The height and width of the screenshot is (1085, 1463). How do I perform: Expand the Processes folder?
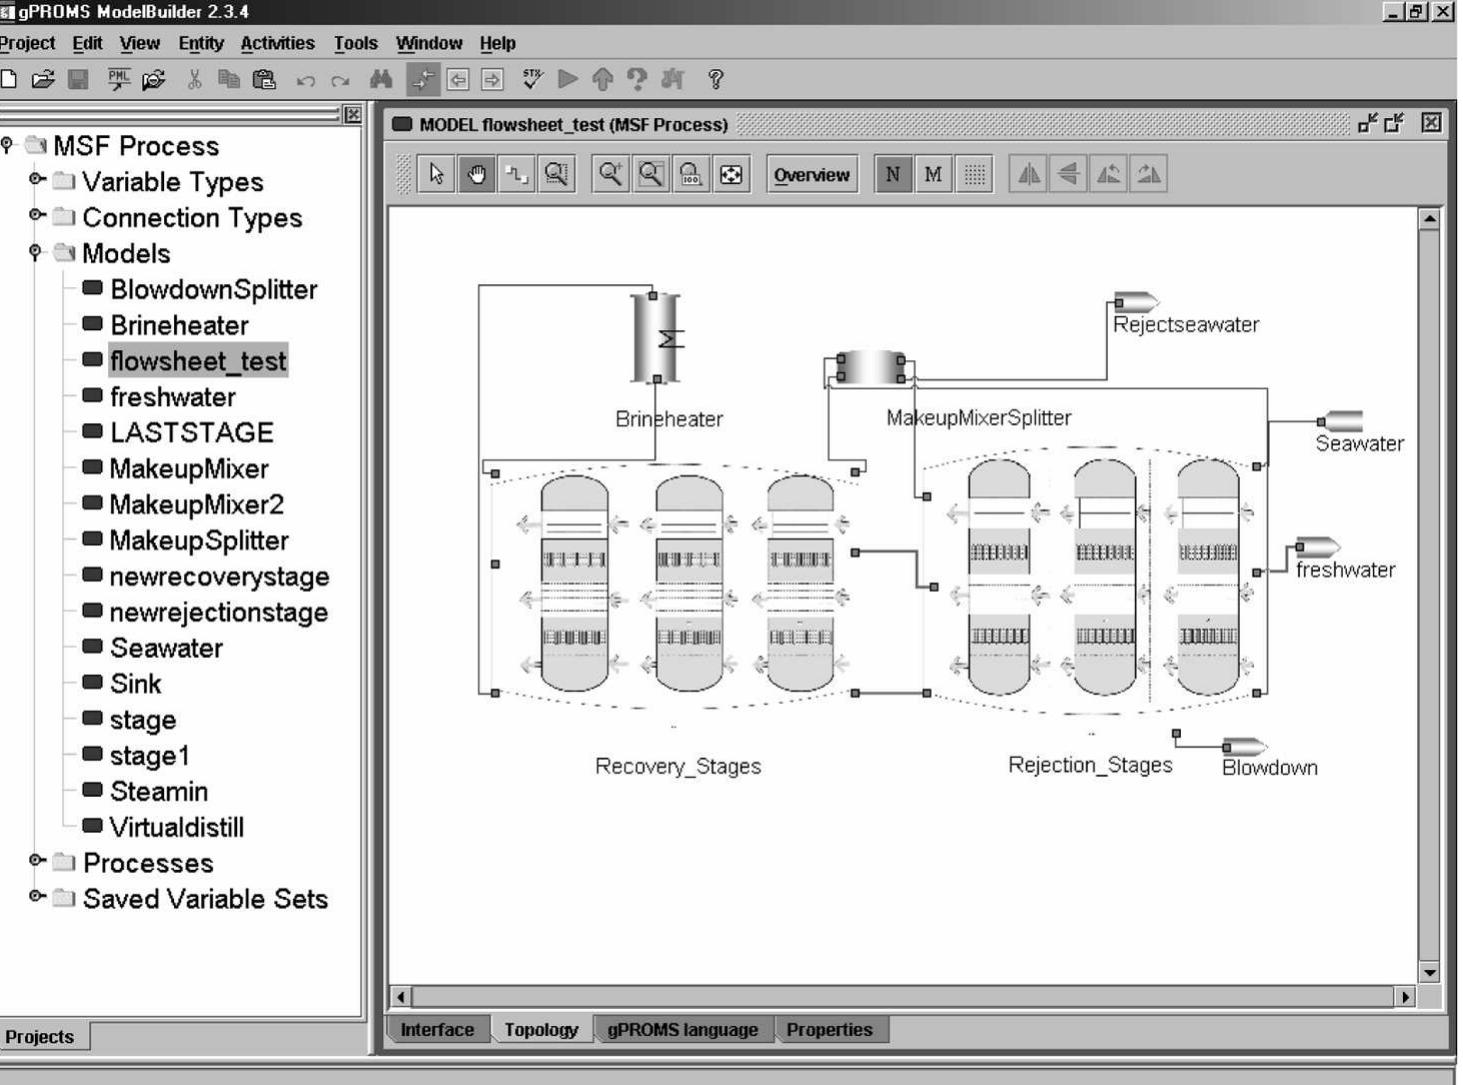[x=37, y=860]
